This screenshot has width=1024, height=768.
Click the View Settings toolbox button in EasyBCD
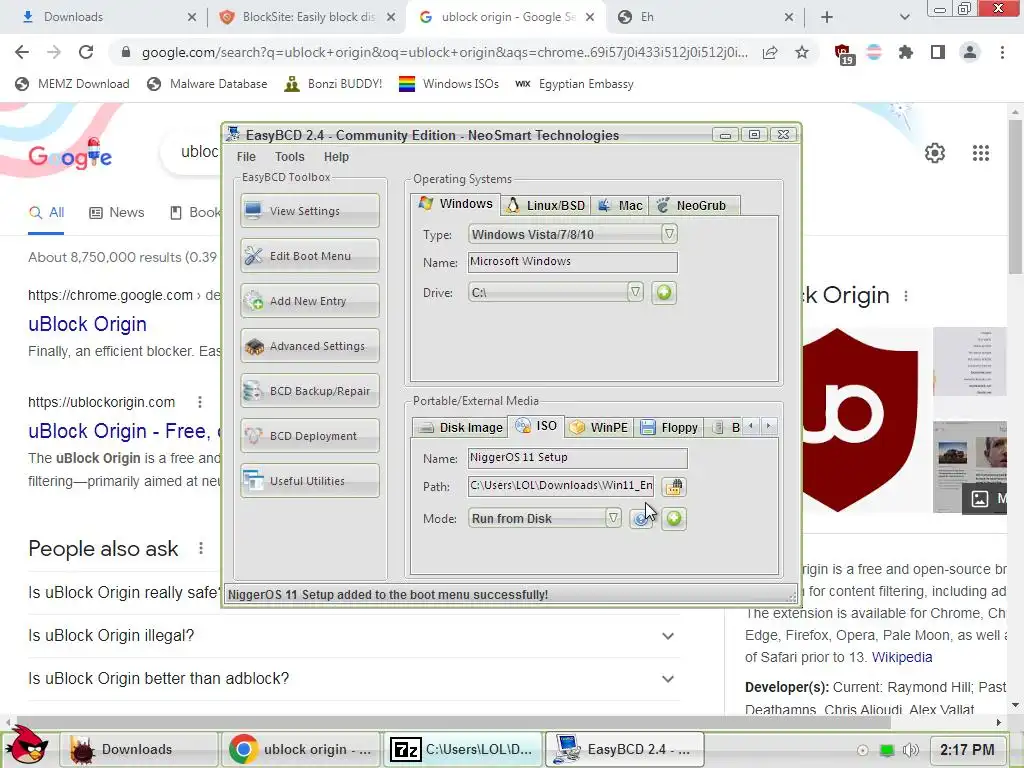(310, 210)
